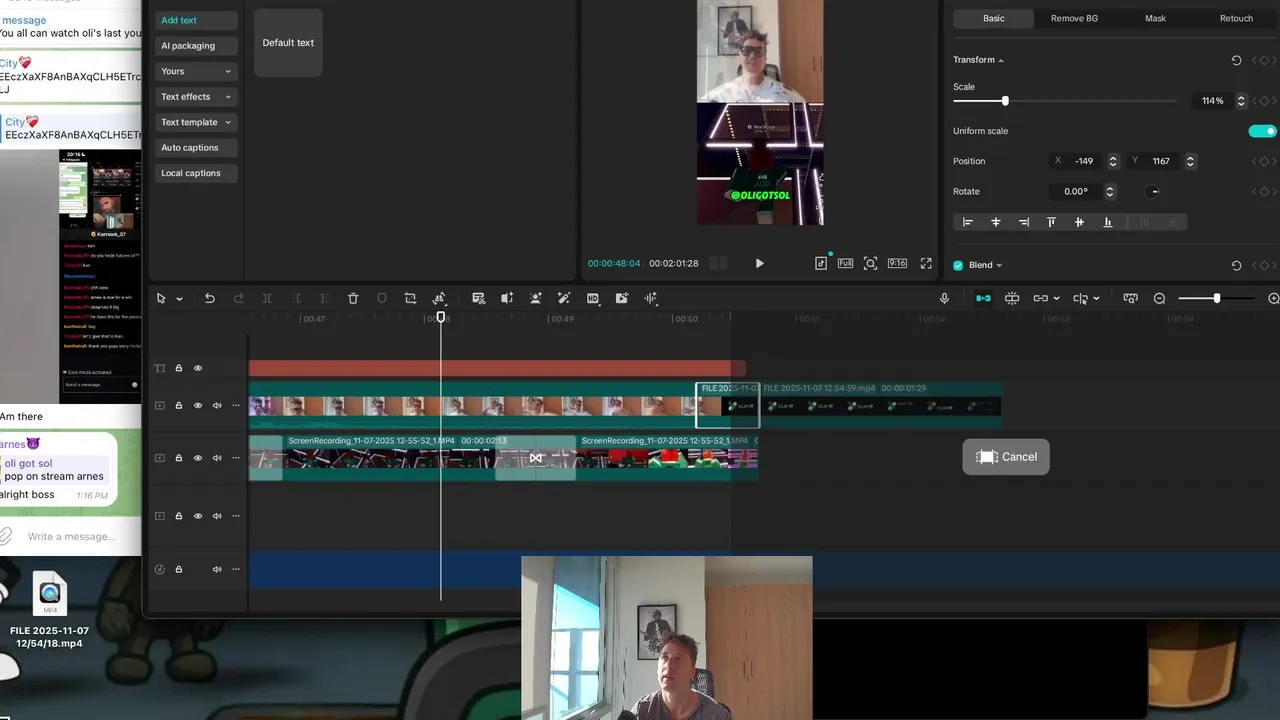The height and width of the screenshot is (720, 1280).
Task: Delete the selected clip with trash icon
Action: point(353,298)
